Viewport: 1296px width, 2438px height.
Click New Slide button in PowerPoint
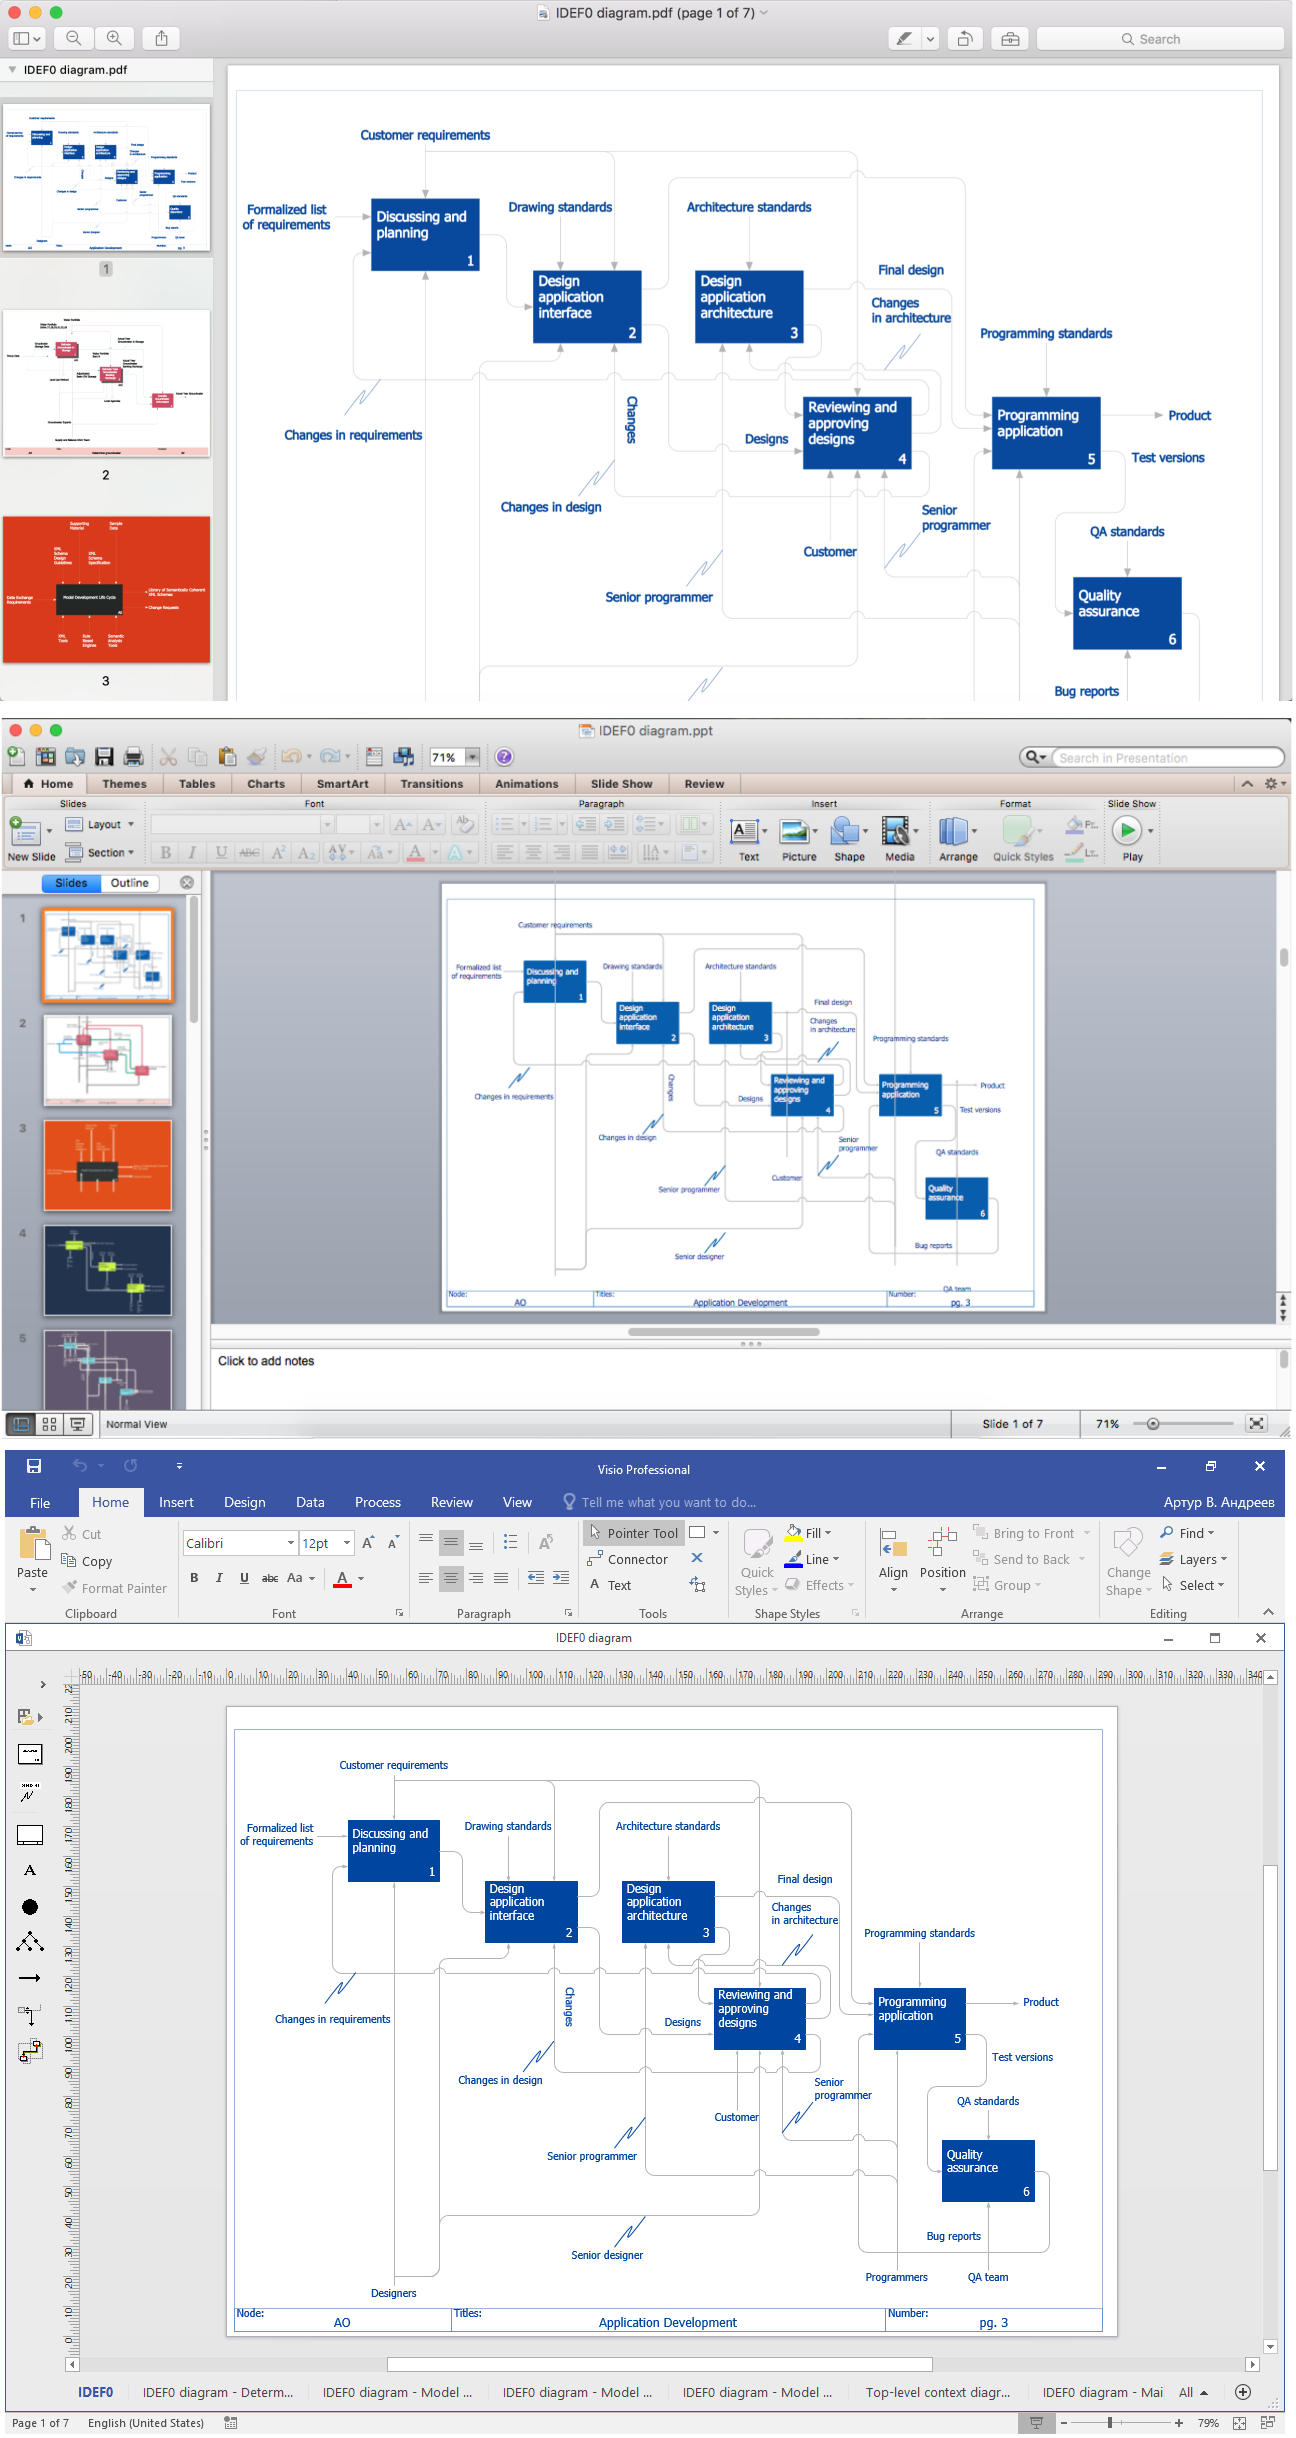(x=31, y=839)
